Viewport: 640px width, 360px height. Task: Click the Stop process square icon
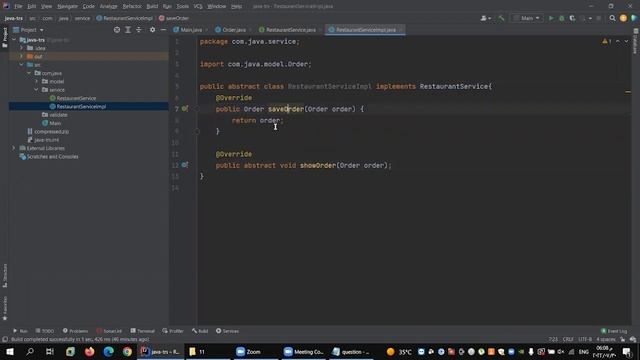(x=598, y=18)
